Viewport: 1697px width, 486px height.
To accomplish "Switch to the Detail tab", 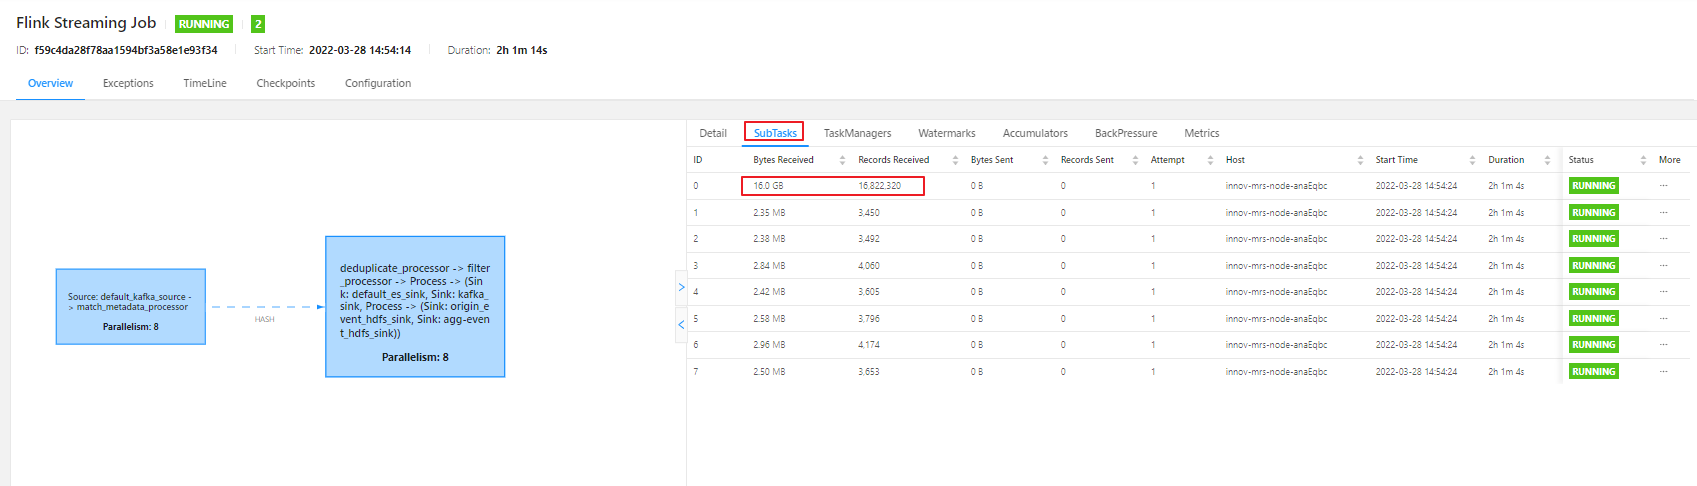I will [x=713, y=133].
